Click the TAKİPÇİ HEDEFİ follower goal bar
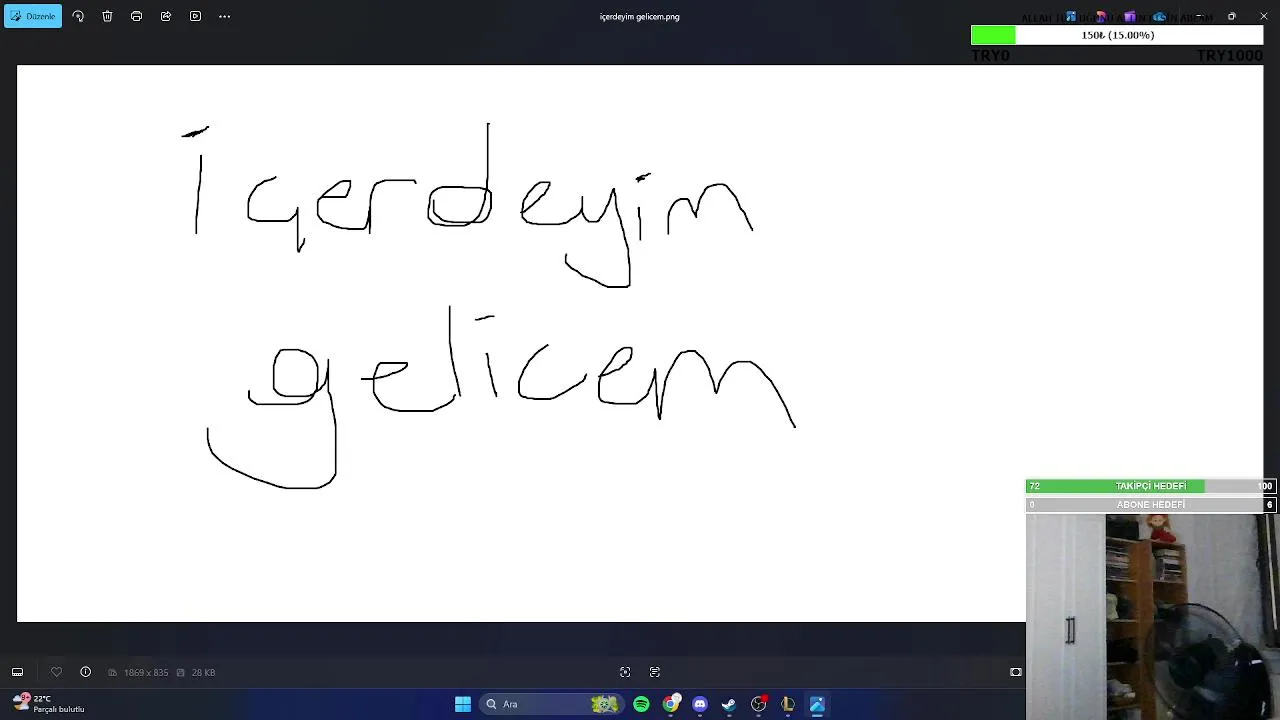Viewport: 1280px width, 720px height. click(1150, 486)
